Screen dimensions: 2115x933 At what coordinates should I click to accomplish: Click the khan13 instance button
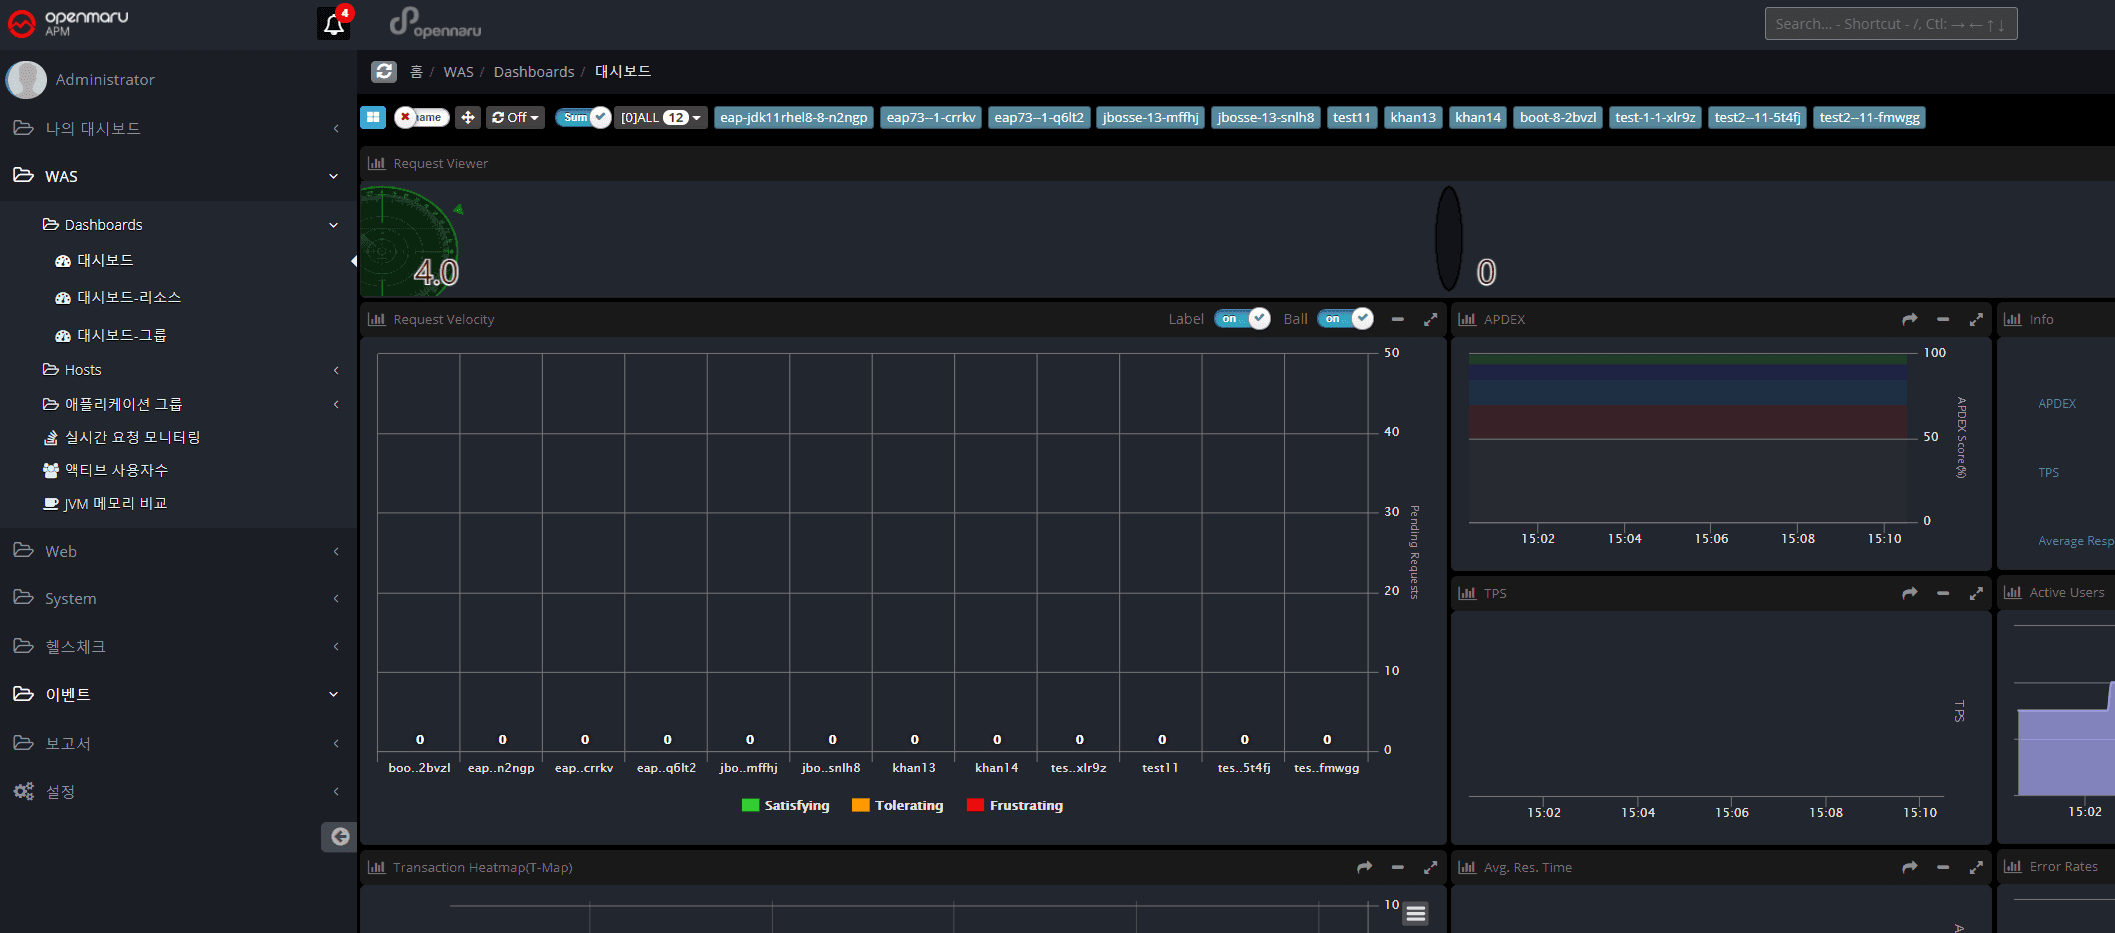pyautogui.click(x=1412, y=118)
